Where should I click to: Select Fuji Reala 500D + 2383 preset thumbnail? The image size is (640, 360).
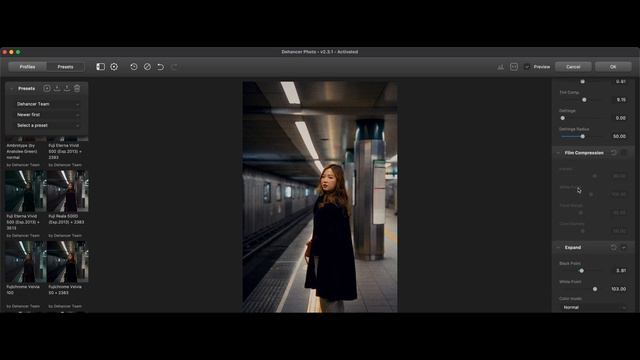[x=68, y=191]
